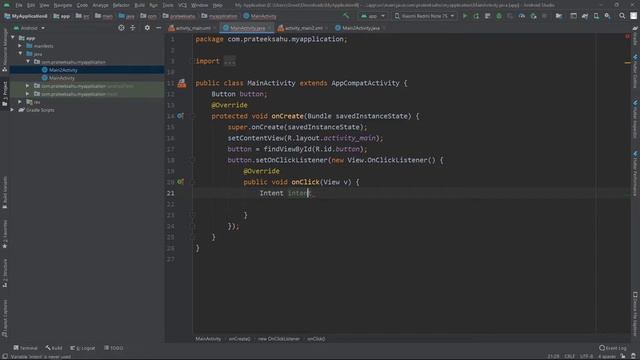Switch to the Main2Activity.java editor tab
The image size is (640, 360).
click(x=360, y=28)
